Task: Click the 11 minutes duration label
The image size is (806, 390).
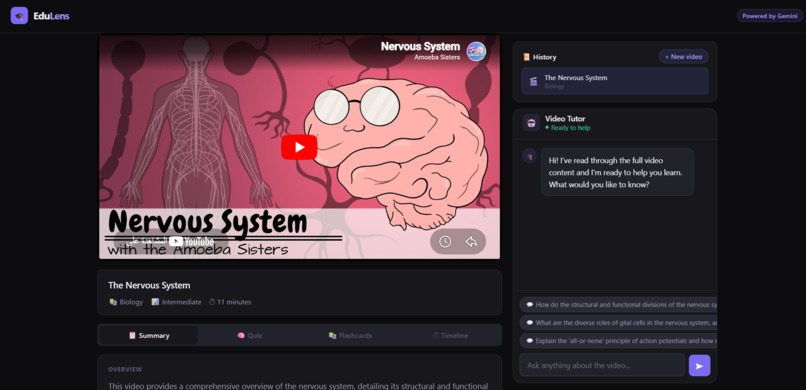Action: click(x=230, y=302)
